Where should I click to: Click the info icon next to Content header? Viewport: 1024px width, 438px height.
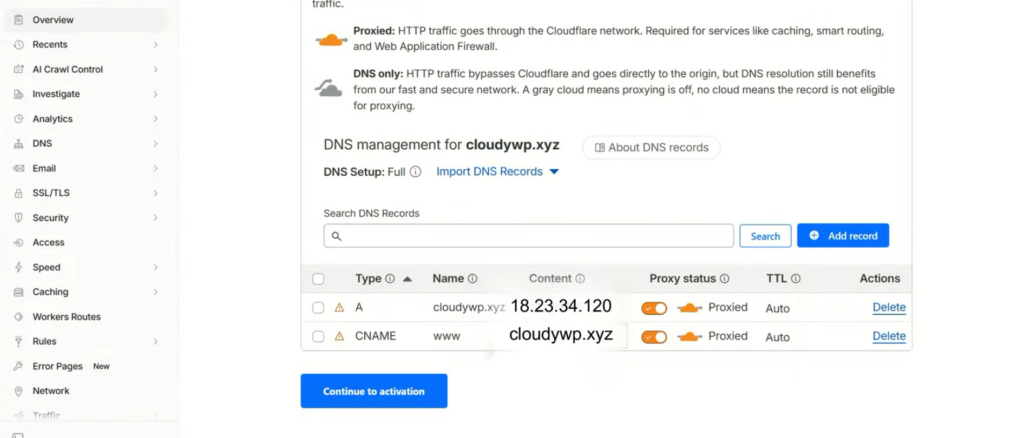click(x=580, y=279)
